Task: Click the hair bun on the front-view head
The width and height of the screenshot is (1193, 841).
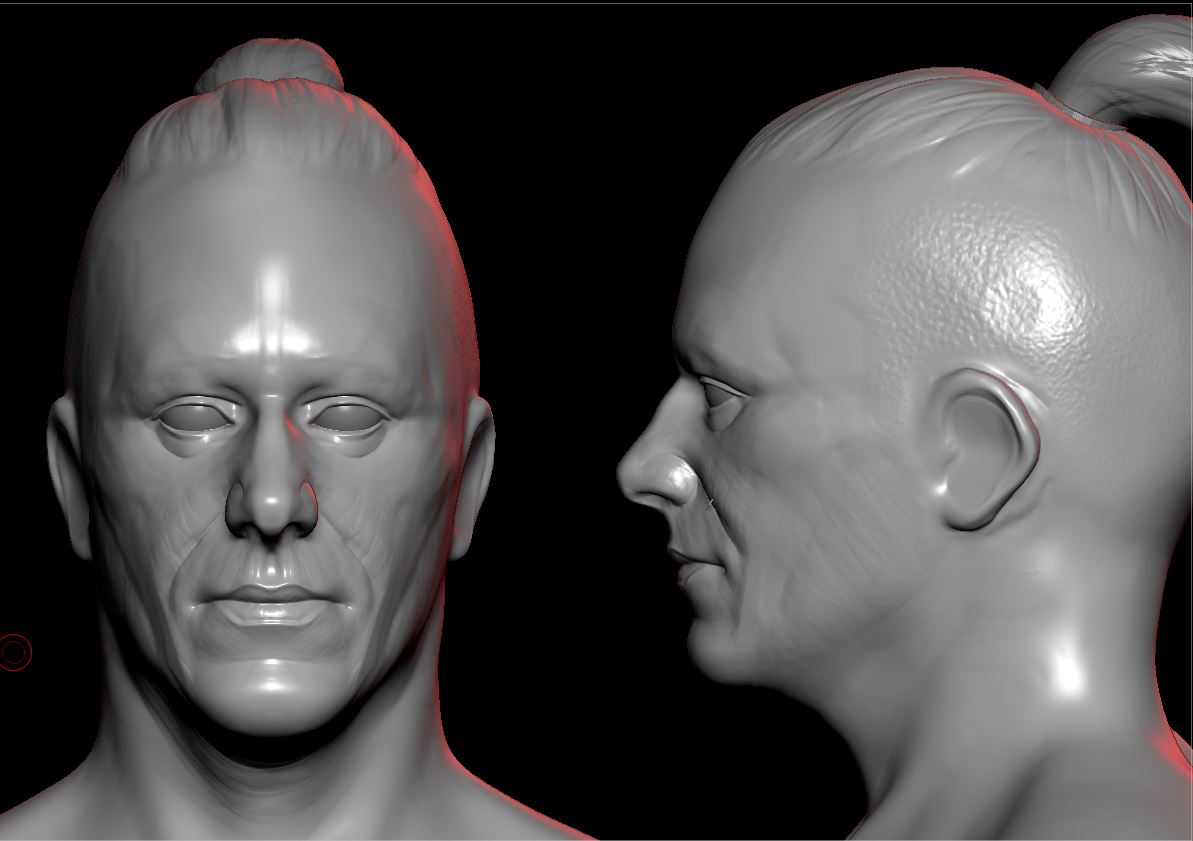Action: coord(270,65)
